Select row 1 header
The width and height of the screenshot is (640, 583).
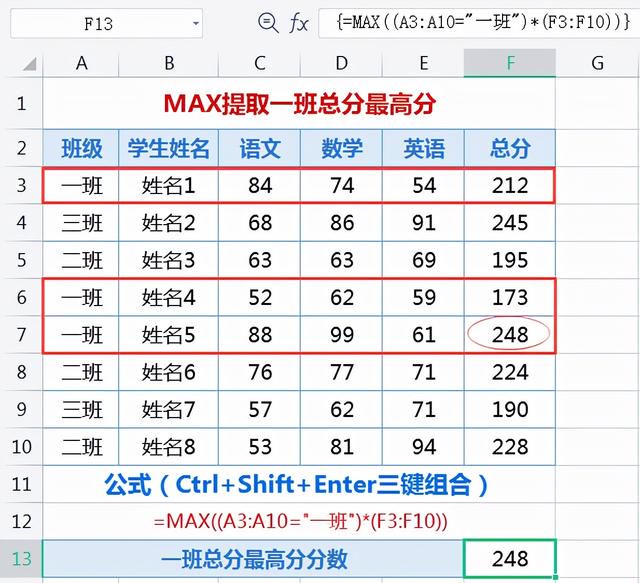pyautogui.click(x=22, y=103)
